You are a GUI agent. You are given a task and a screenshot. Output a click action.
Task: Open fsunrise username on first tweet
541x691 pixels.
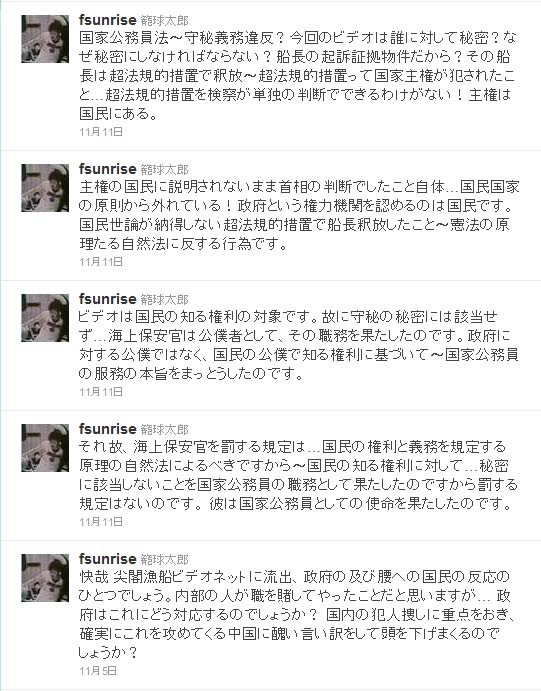[107, 20]
